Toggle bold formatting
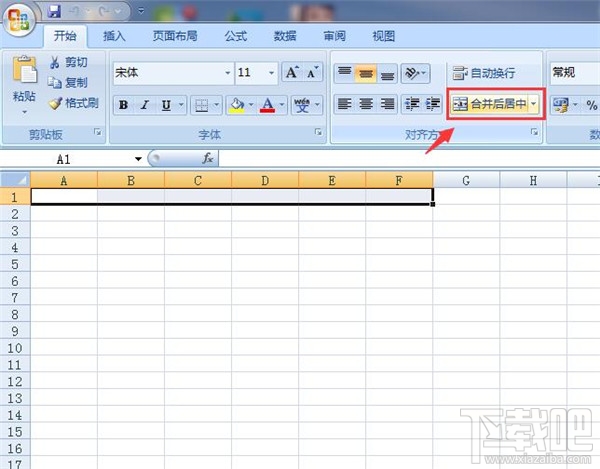 pos(124,105)
